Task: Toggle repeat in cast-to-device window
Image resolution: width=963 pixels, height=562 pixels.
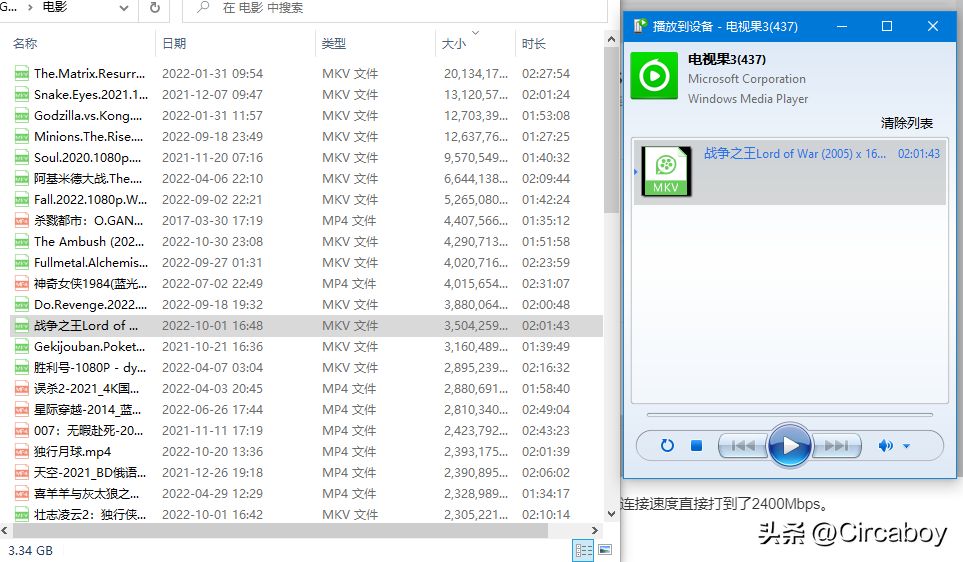Action: [667, 446]
